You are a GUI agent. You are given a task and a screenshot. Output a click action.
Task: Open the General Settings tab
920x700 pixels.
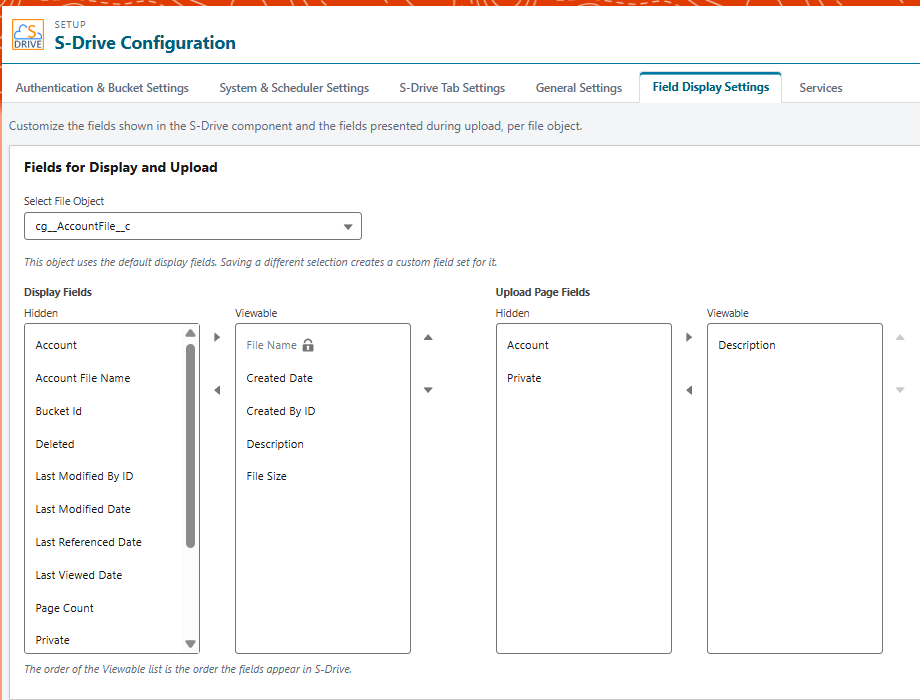pyautogui.click(x=579, y=87)
